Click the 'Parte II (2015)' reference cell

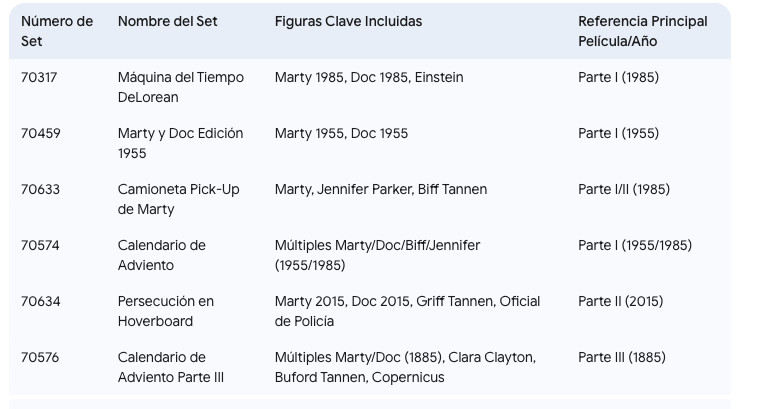coord(620,301)
